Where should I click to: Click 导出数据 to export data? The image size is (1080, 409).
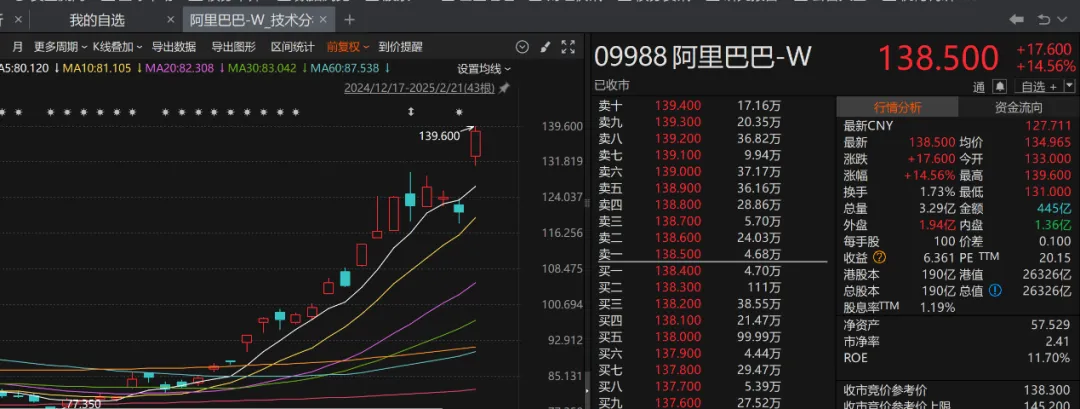point(174,47)
